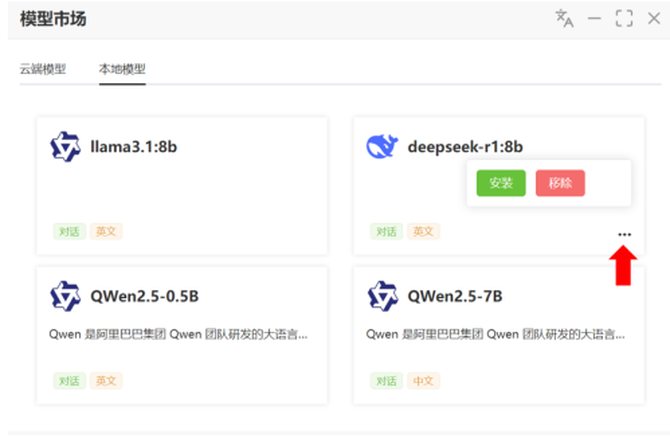Click the 模型市场 window title
This screenshot has width=670, height=438.
[53, 19]
